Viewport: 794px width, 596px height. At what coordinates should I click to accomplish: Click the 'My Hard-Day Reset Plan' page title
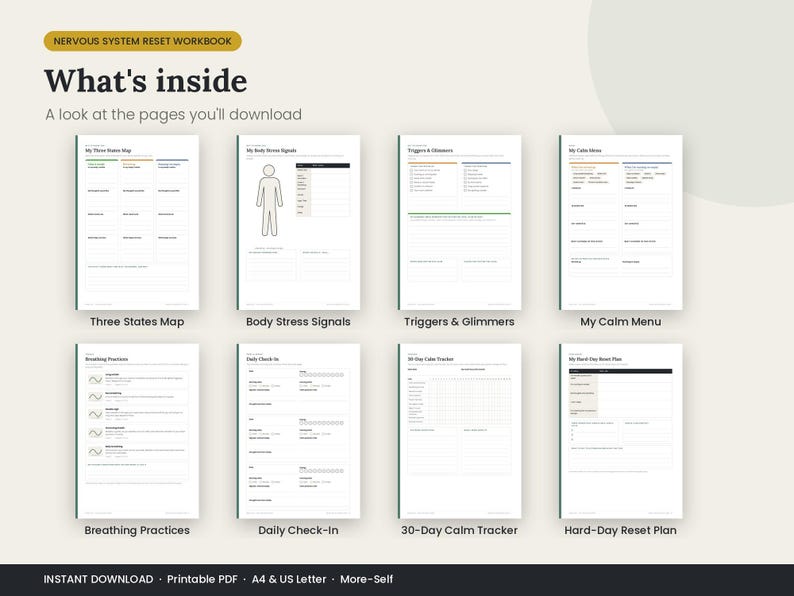(x=595, y=359)
